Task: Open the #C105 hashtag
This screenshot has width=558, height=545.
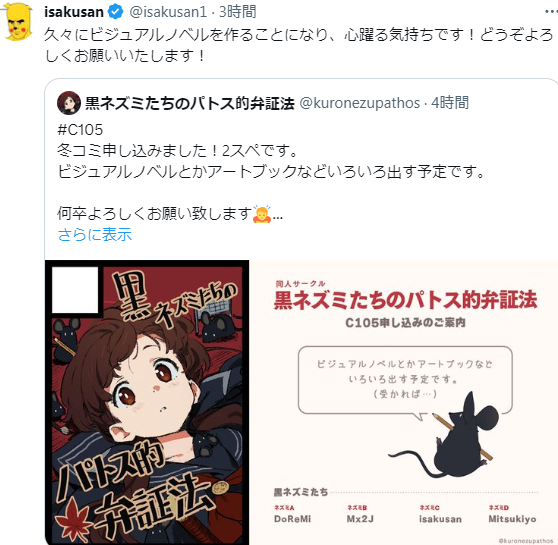Action: (80, 130)
